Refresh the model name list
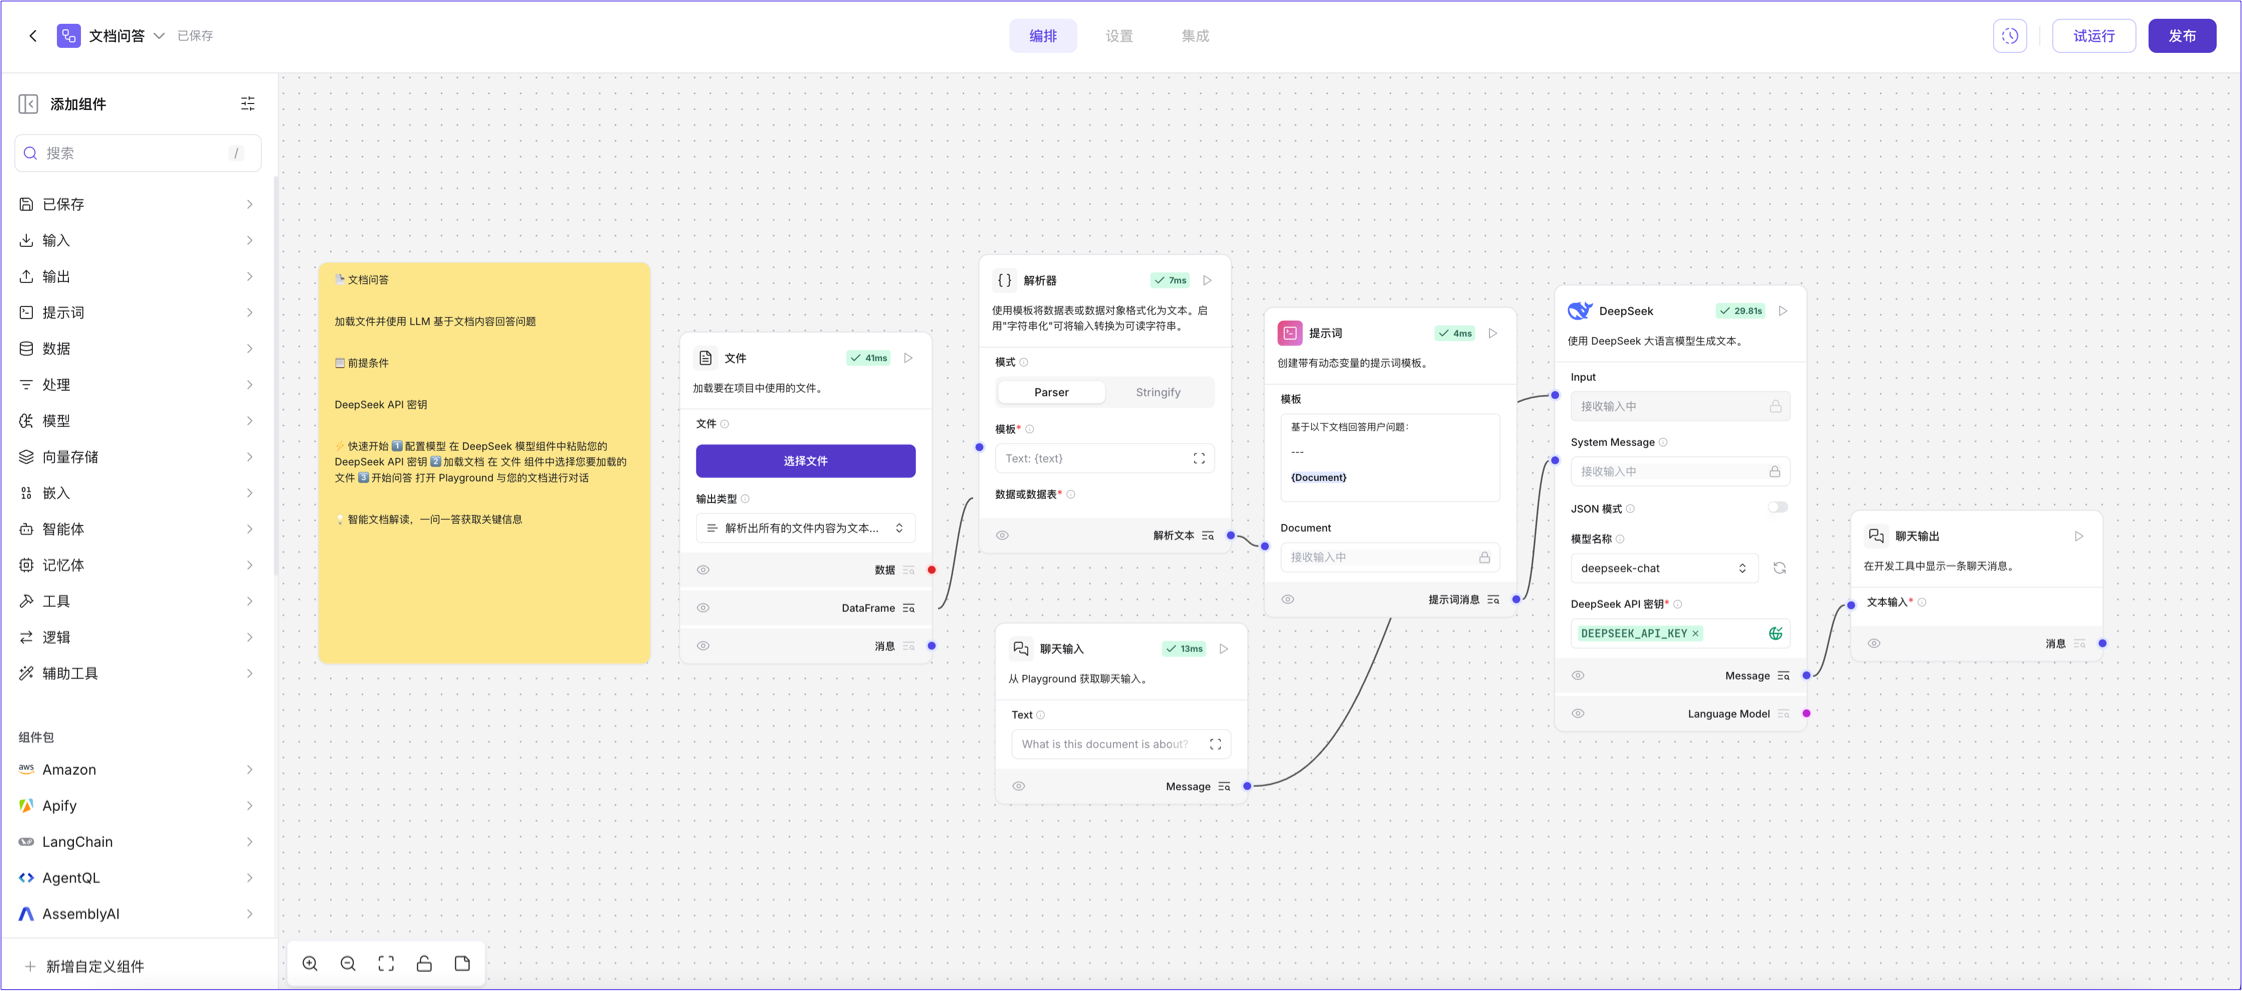2242x991 pixels. [x=1779, y=568]
